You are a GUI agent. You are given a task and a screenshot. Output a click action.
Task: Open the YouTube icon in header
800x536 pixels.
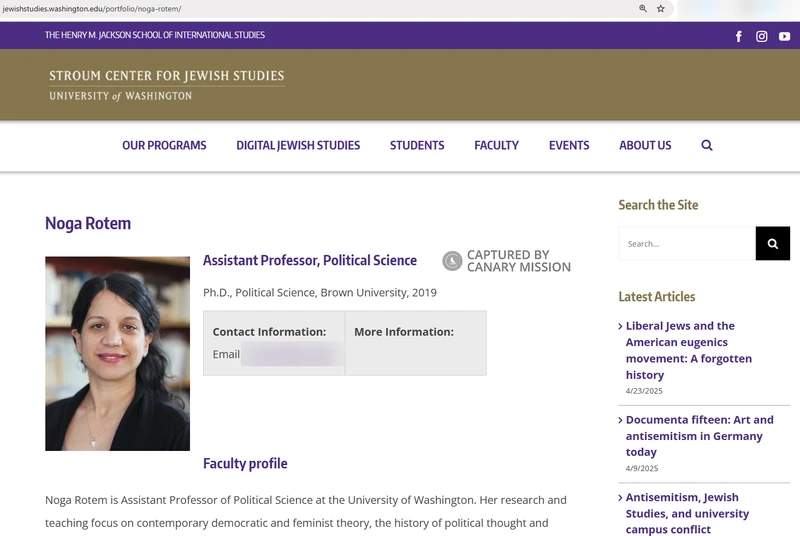pyautogui.click(x=784, y=36)
